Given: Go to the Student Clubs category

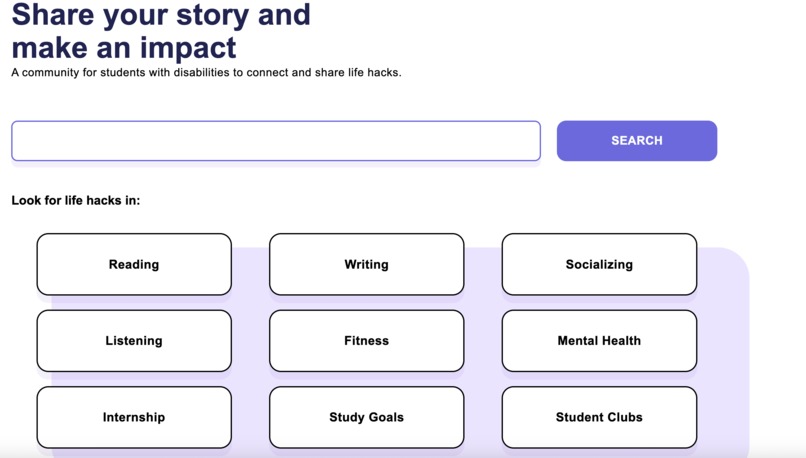Looking at the screenshot, I should tap(599, 417).
